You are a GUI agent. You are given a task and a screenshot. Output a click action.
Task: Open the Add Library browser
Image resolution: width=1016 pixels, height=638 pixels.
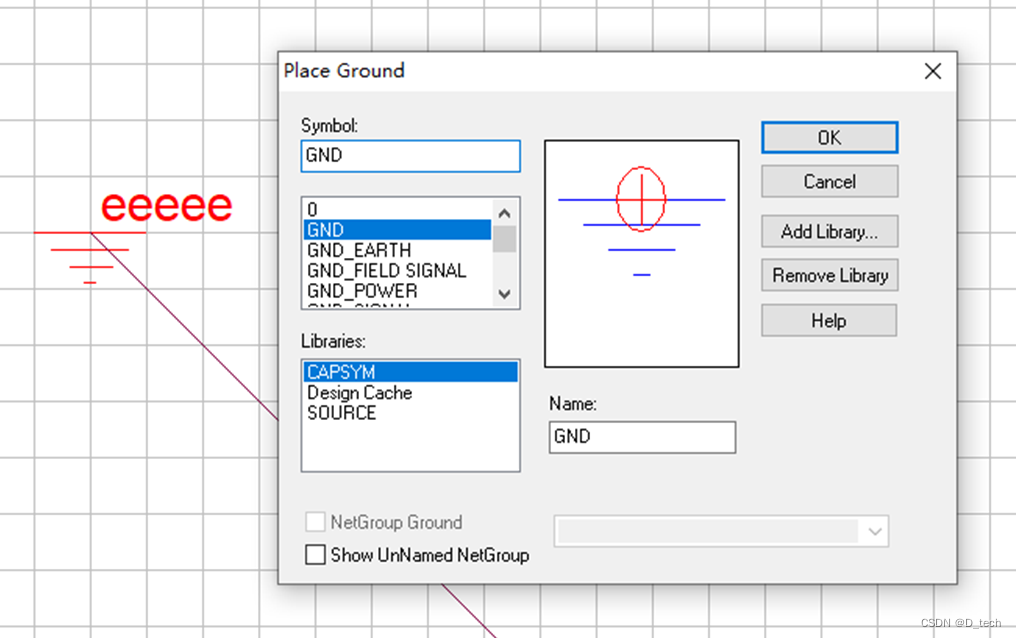tap(829, 231)
